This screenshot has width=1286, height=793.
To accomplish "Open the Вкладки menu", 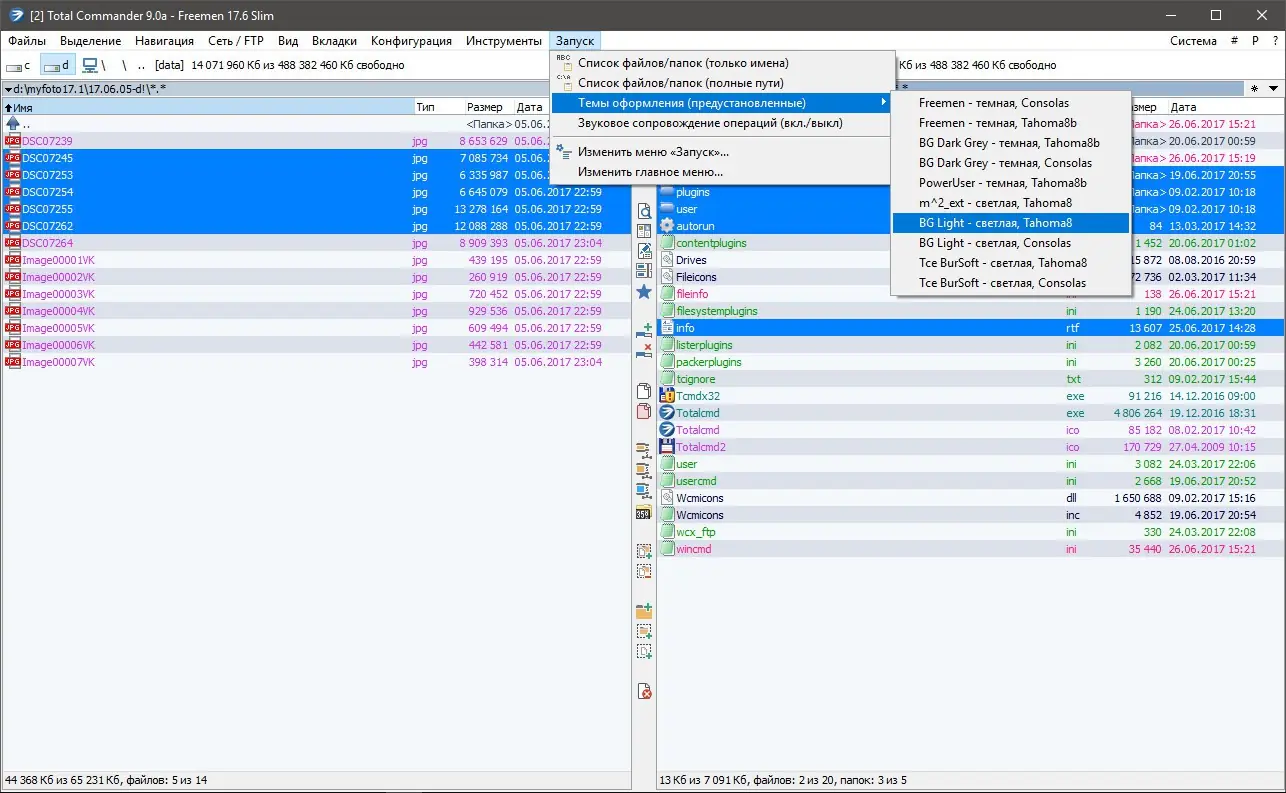I will (x=334, y=41).
